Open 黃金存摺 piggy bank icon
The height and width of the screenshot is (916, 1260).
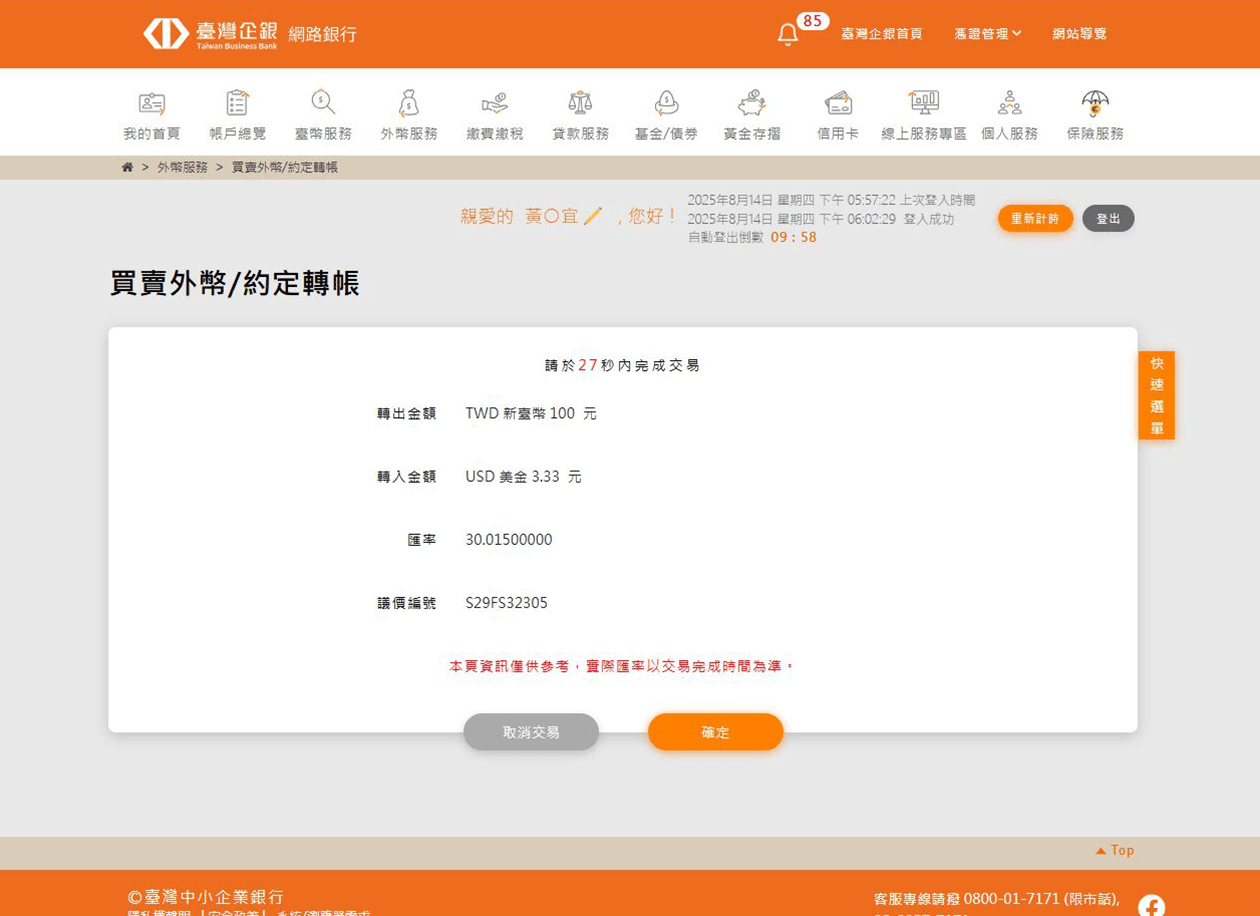[x=752, y=103]
